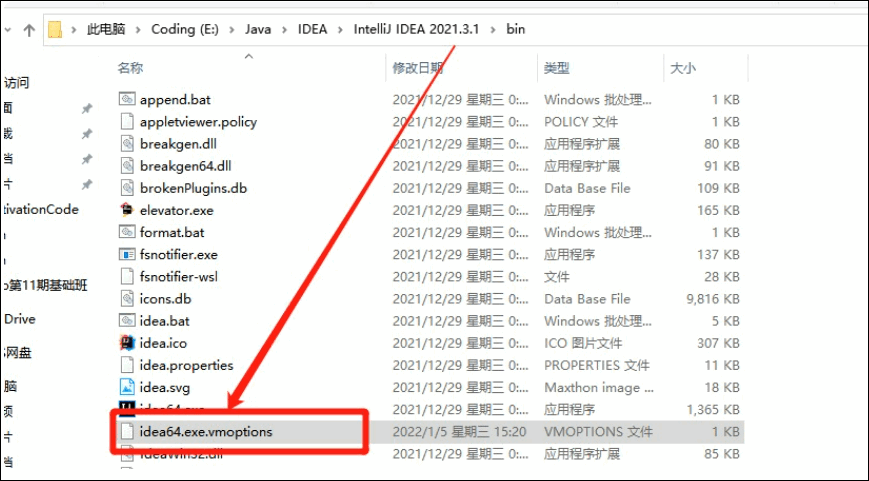
Task: Expand the chevron after Java breadcrumb
Action: point(285,29)
